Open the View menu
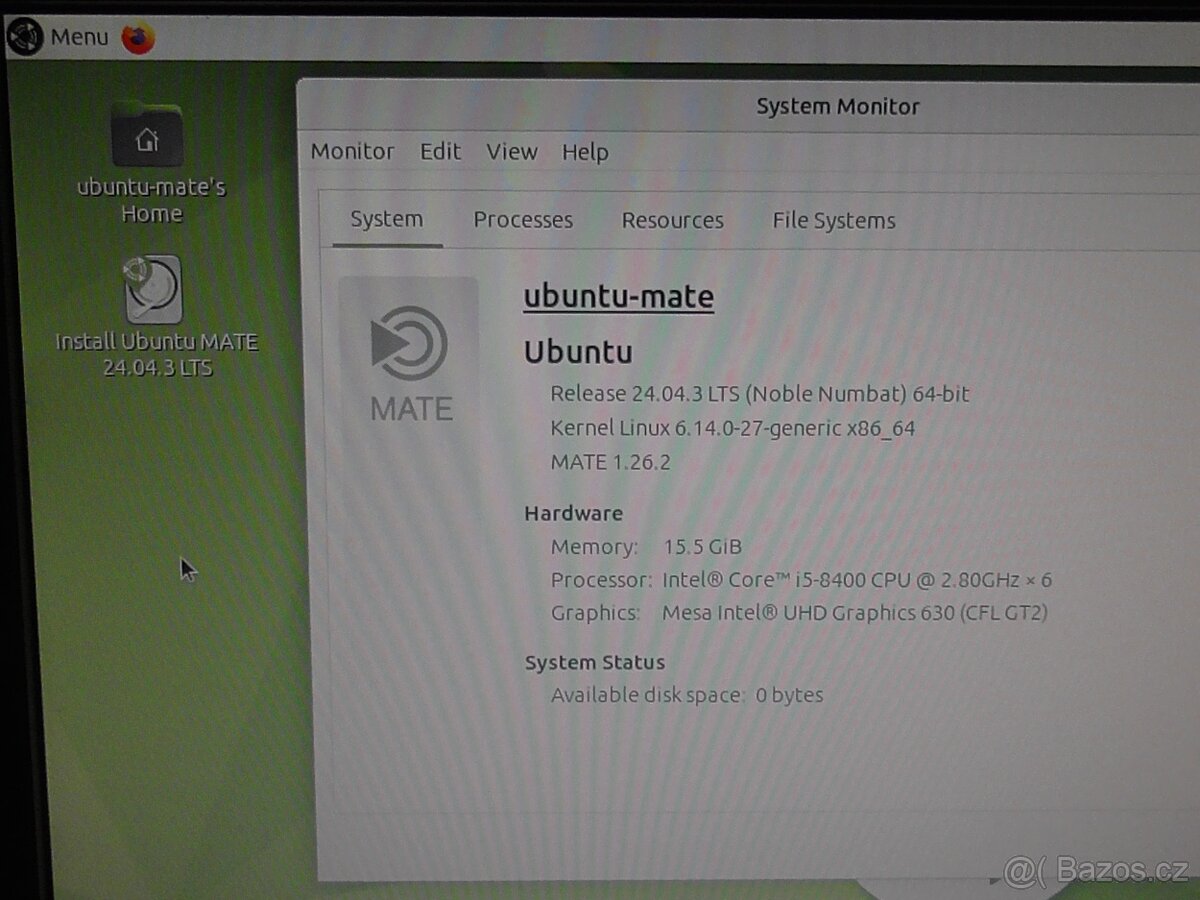This screenshot has width=1200, height=900. point(511,151)
